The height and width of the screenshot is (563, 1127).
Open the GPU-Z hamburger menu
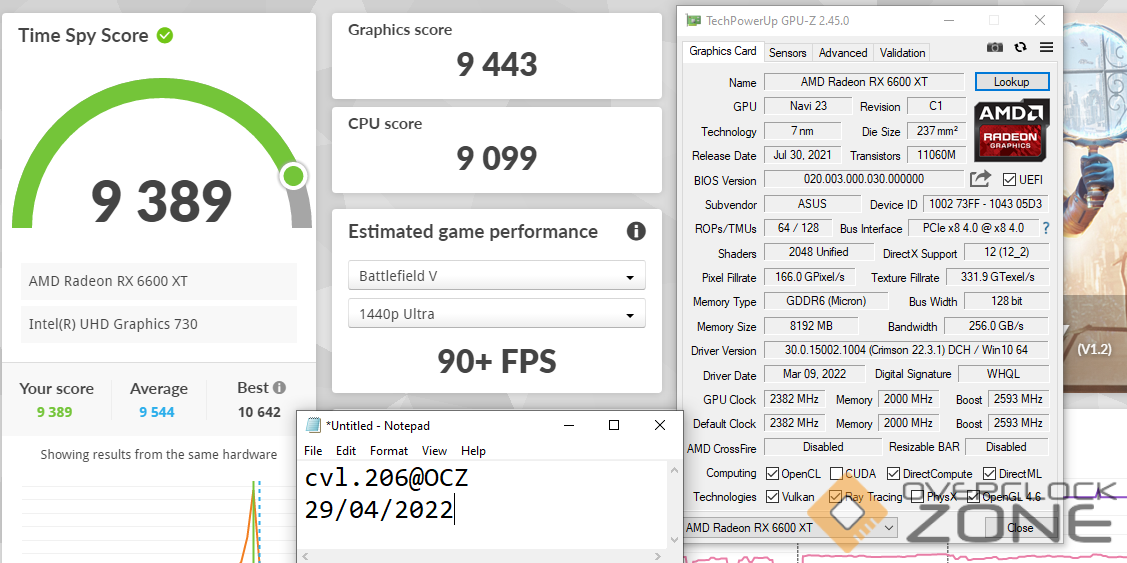pos(1046,47)
